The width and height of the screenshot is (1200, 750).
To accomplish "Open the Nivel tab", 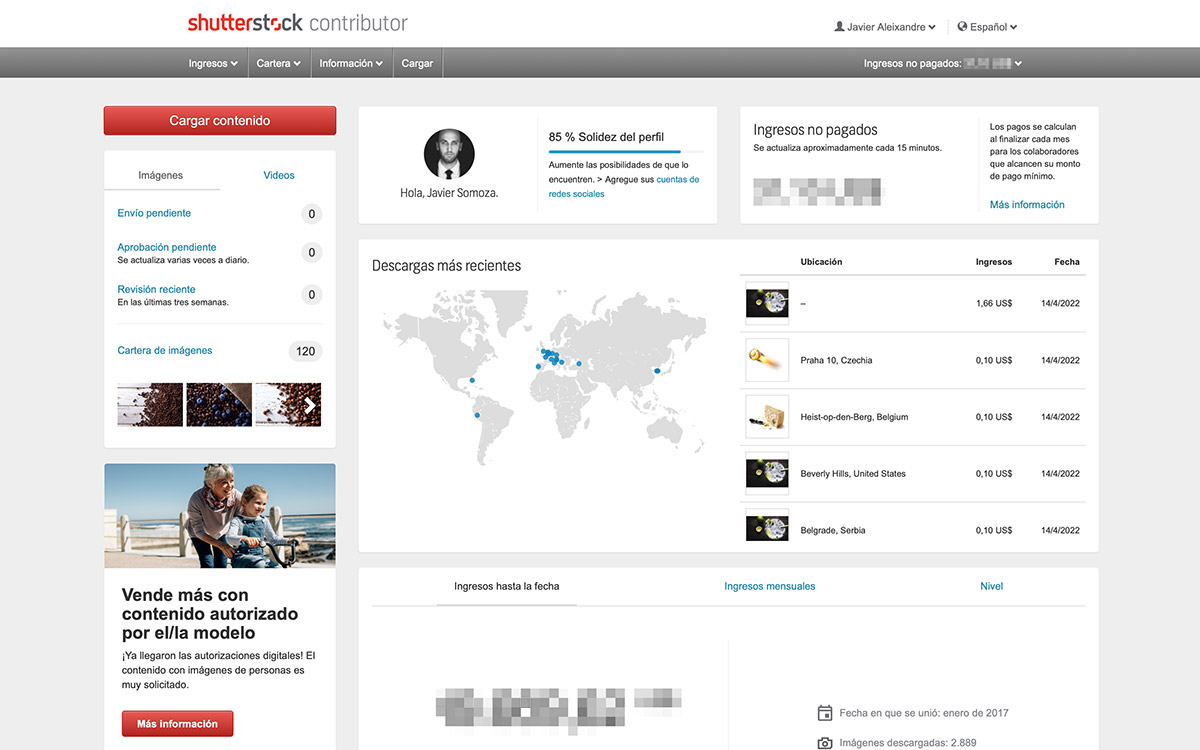I will click(x=991, y=586).
